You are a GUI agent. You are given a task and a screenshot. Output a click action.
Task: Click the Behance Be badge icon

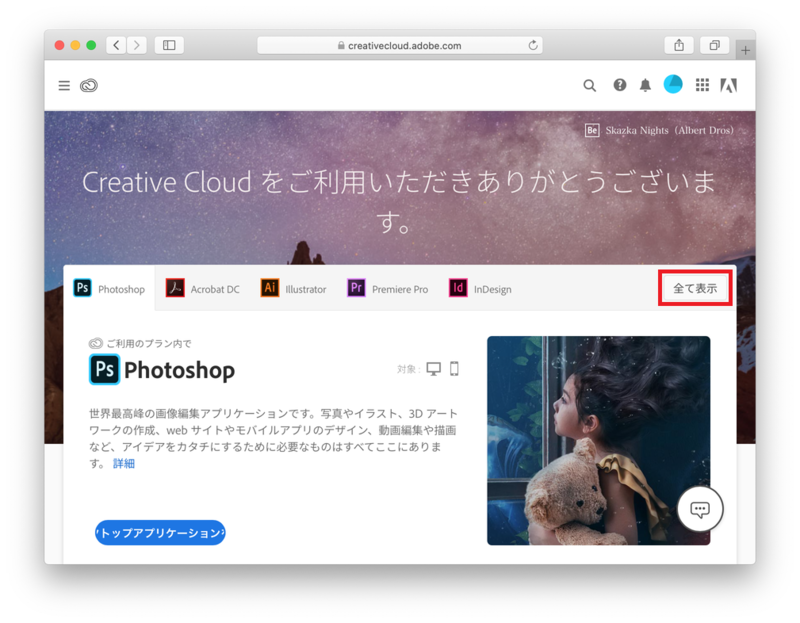592,130
